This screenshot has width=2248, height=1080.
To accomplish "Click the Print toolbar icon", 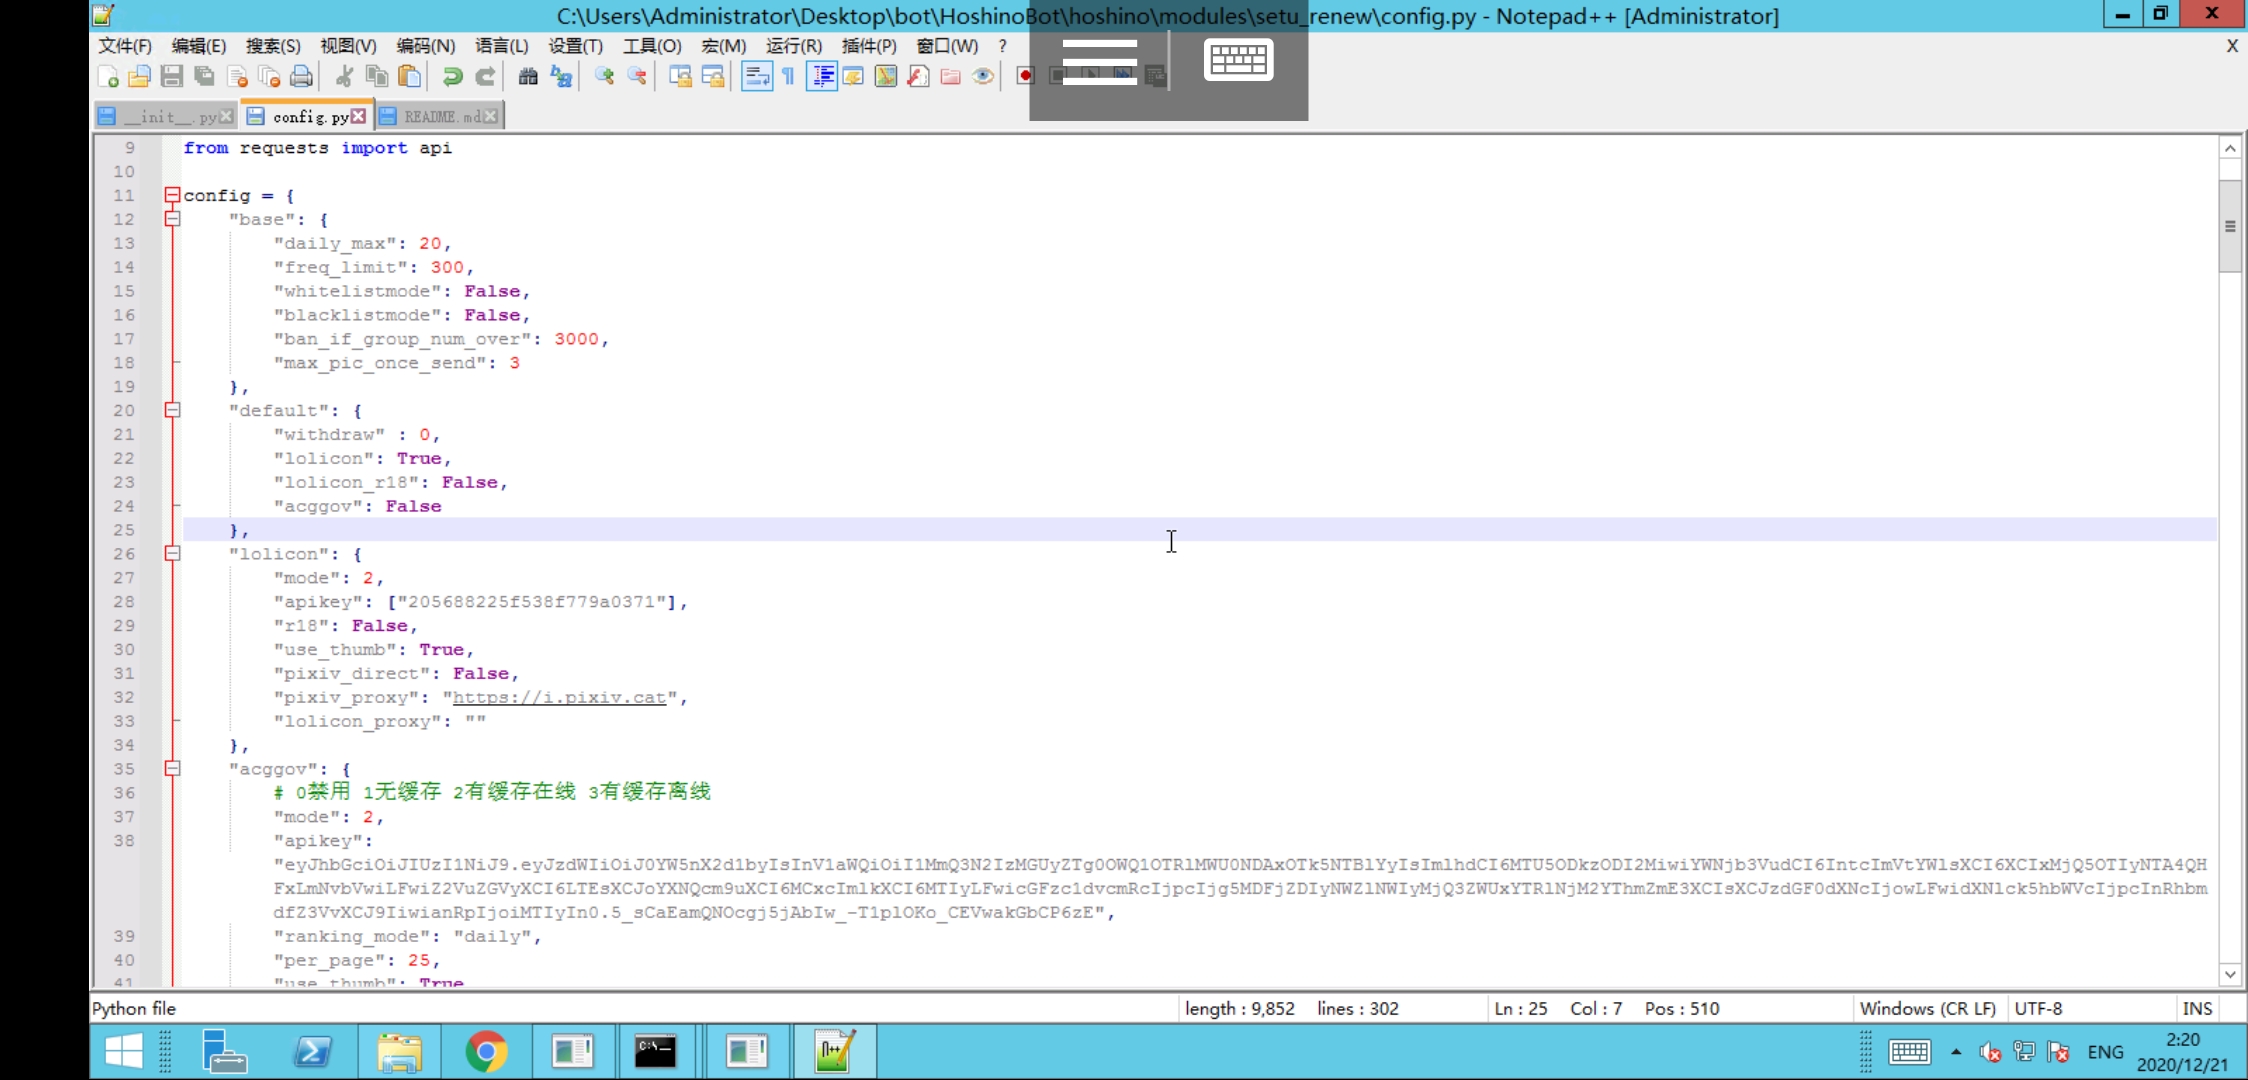I will tap(301, 76).
